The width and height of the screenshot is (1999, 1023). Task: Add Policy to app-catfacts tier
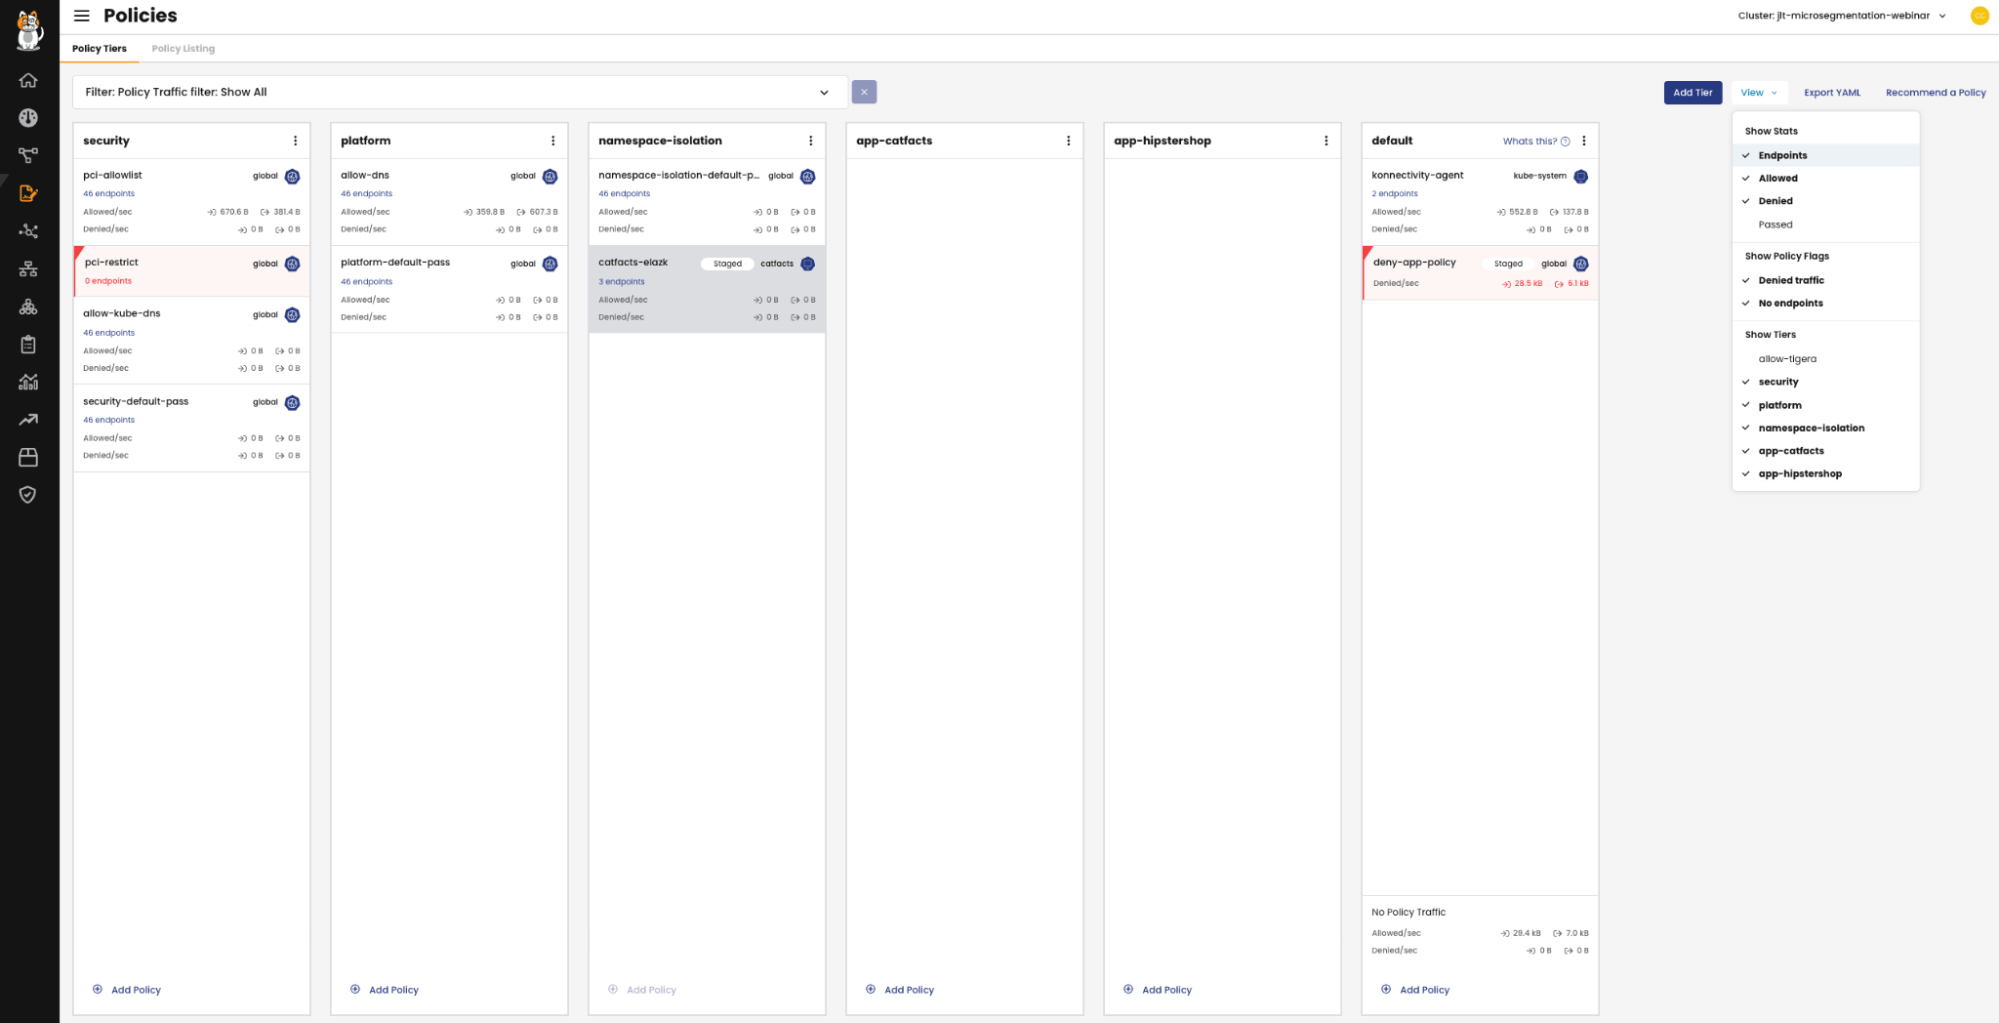(900, 990)
